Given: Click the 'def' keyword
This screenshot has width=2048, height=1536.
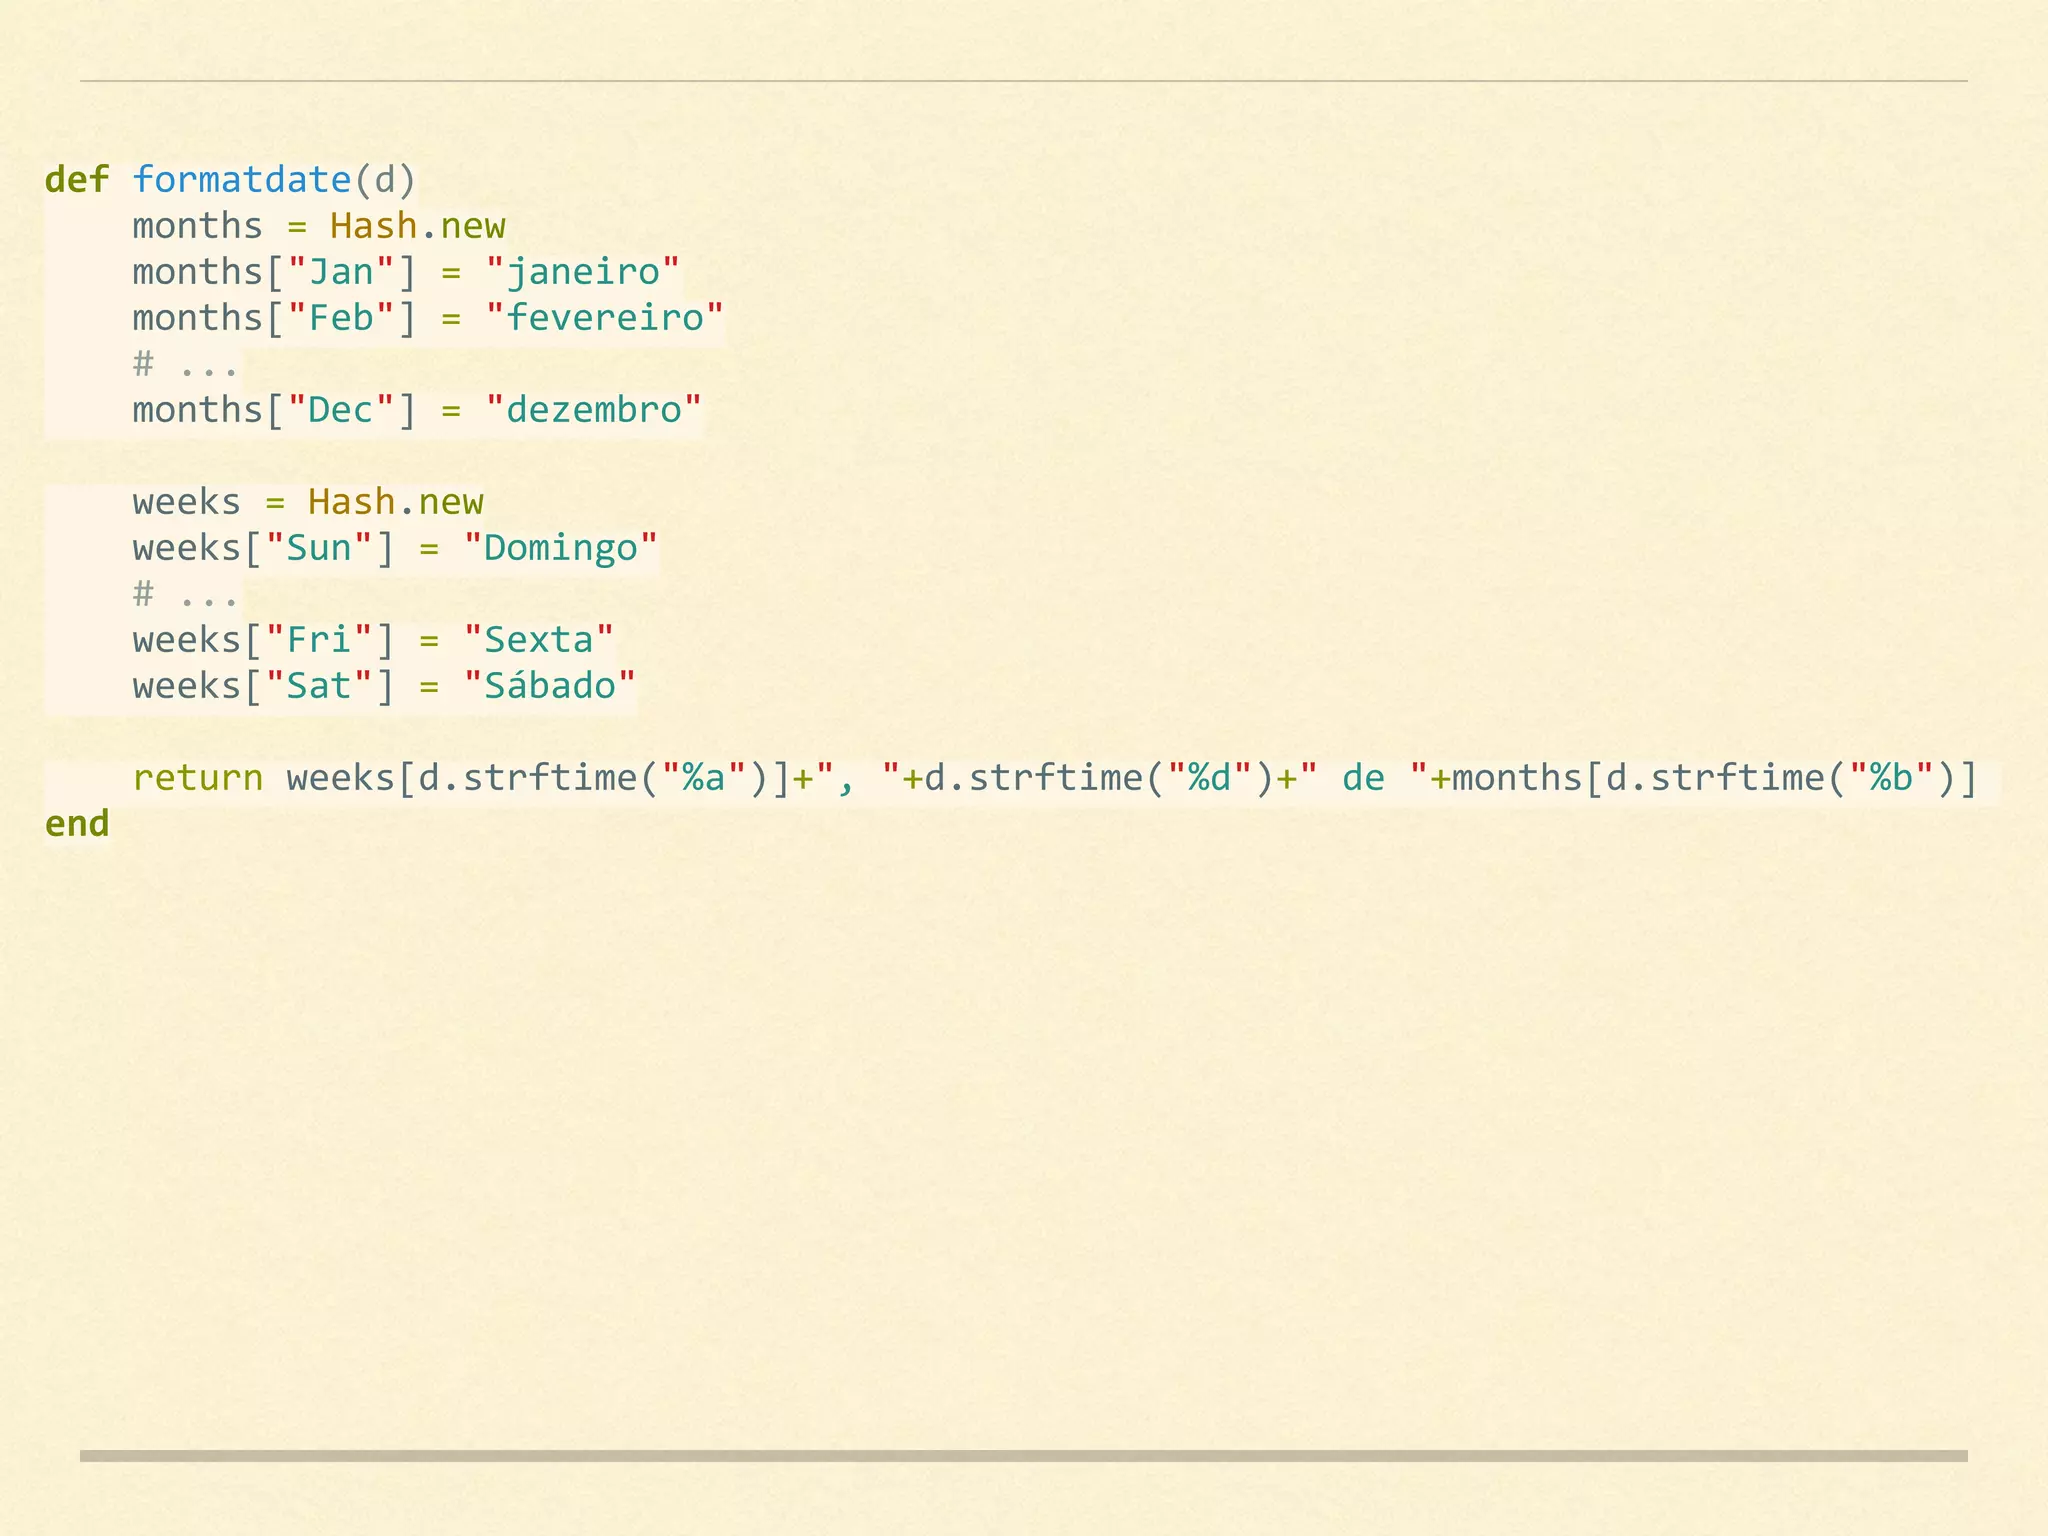Looking at the screenshot, I should tap(77, 180).
